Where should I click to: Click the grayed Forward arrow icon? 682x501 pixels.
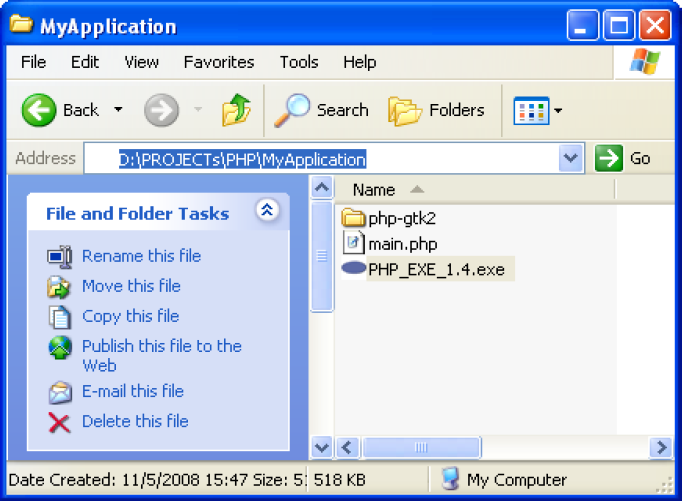[161, 110]
